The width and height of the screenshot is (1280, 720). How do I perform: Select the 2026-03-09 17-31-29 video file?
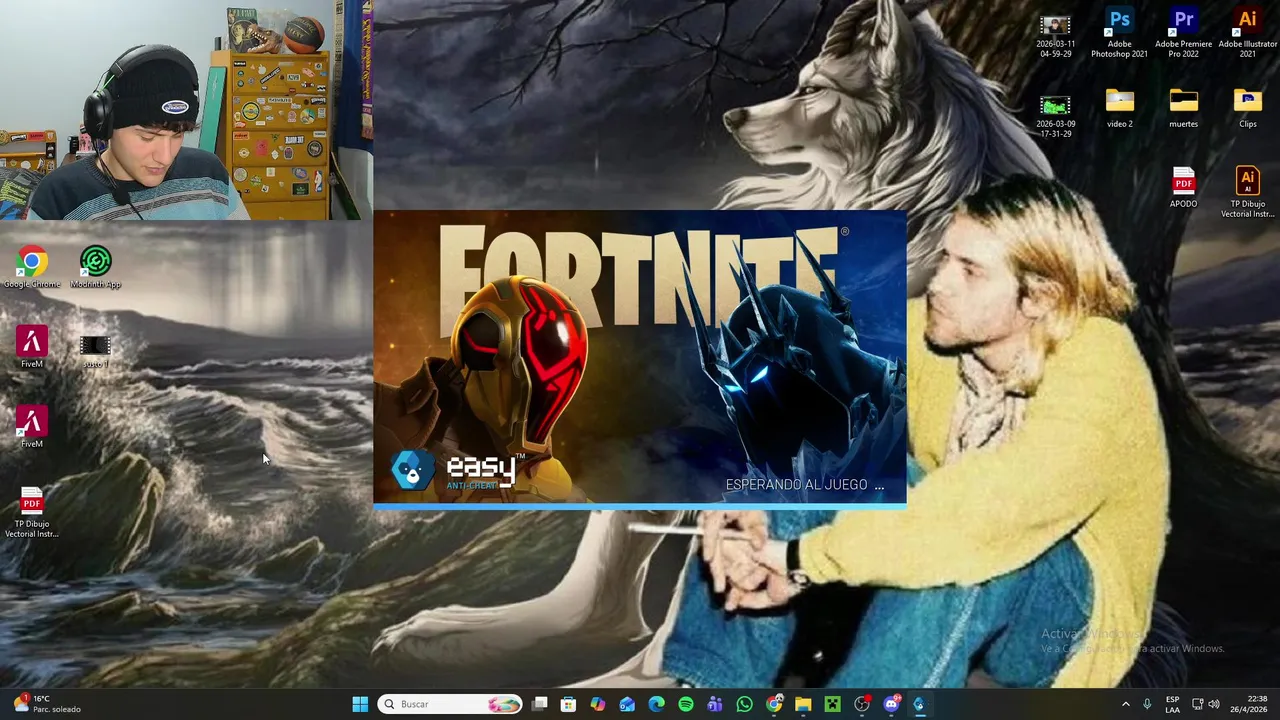1055,117
